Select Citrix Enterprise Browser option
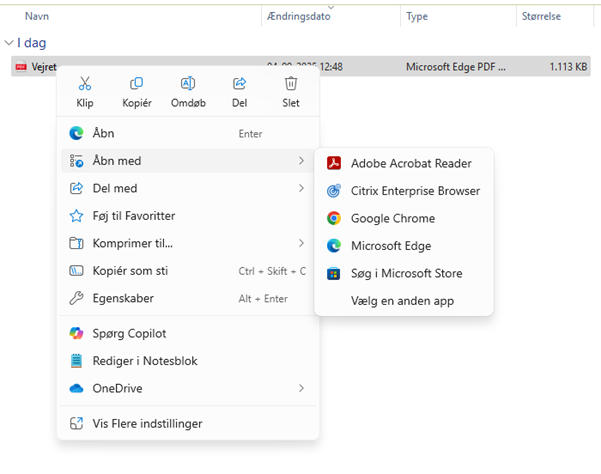 pyautogui.click(x=414, y=191)
